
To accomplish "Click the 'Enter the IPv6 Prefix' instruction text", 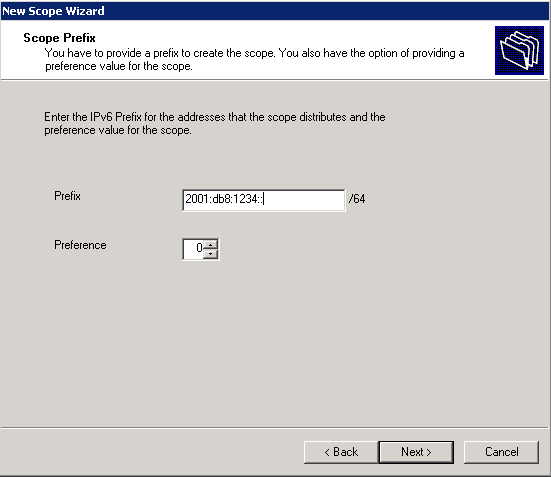I will click(215, 123).
